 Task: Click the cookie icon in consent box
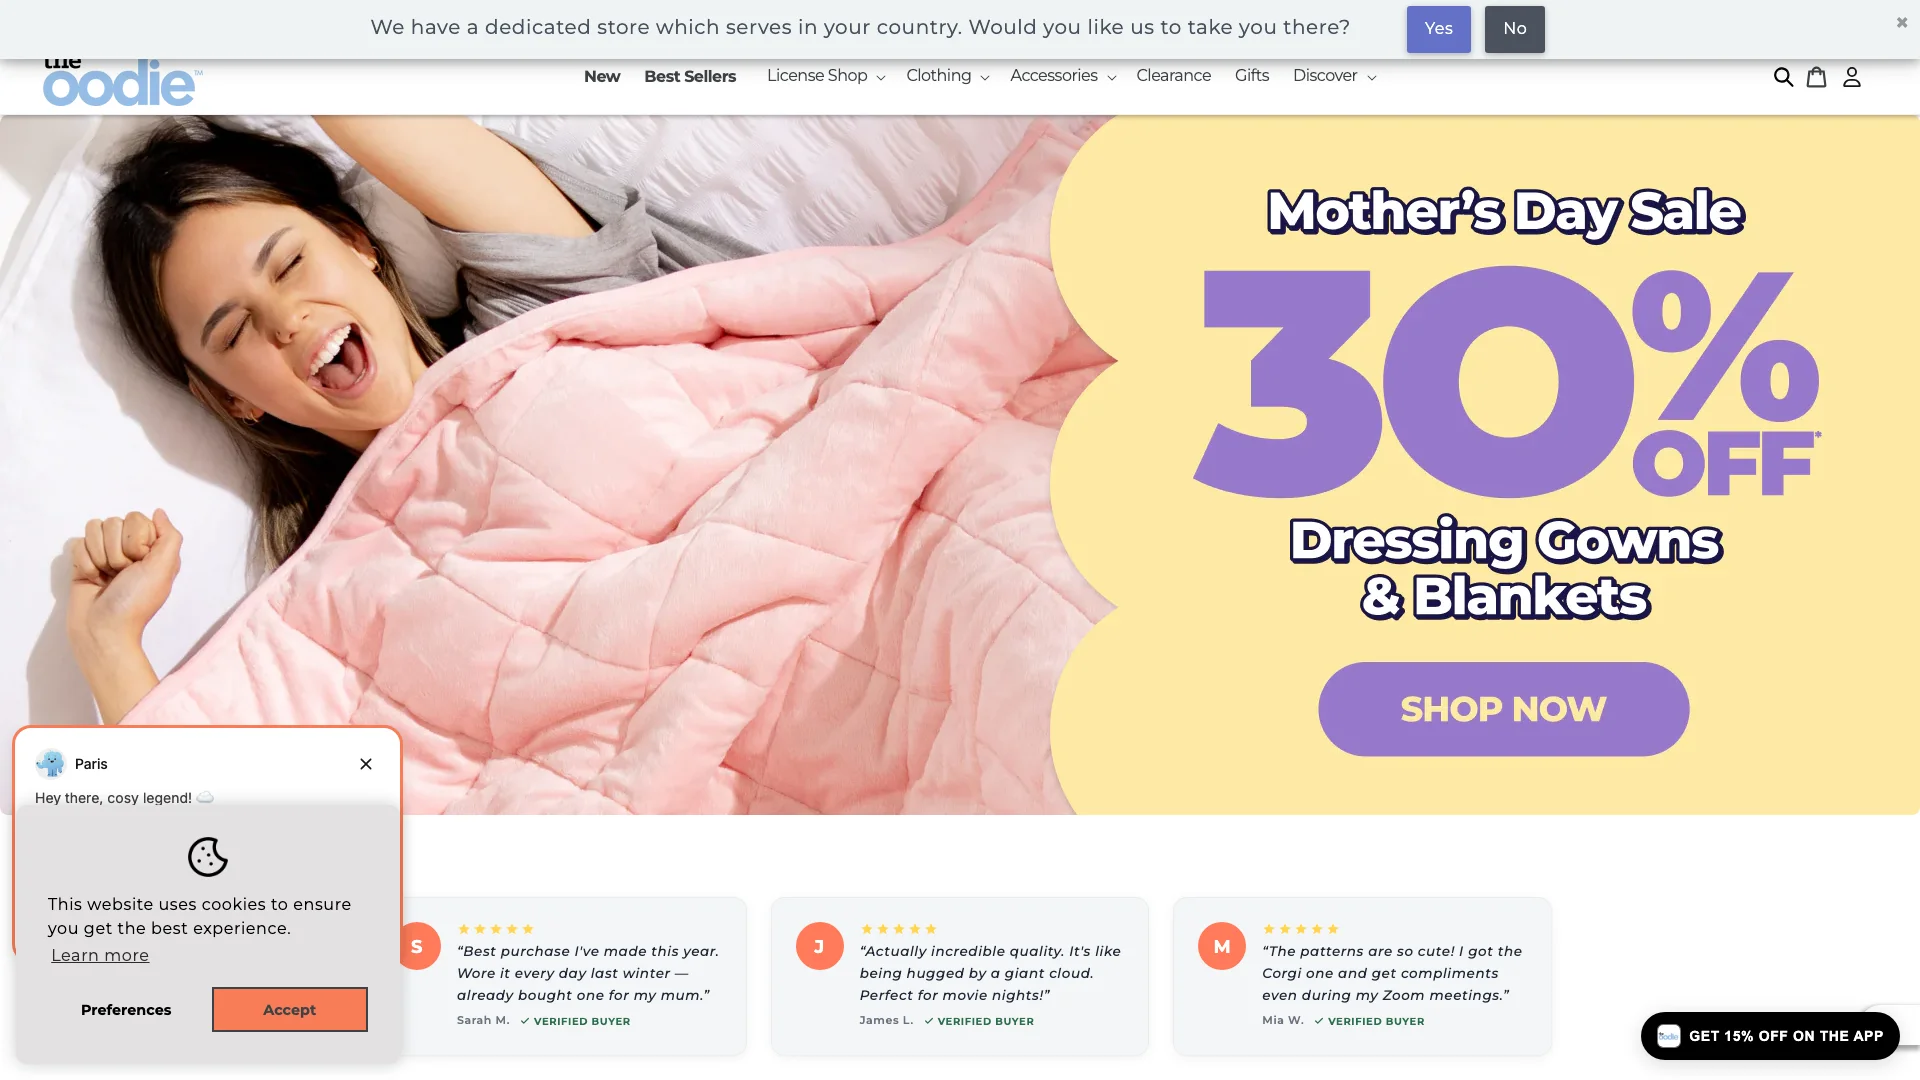tap(208, 857)
